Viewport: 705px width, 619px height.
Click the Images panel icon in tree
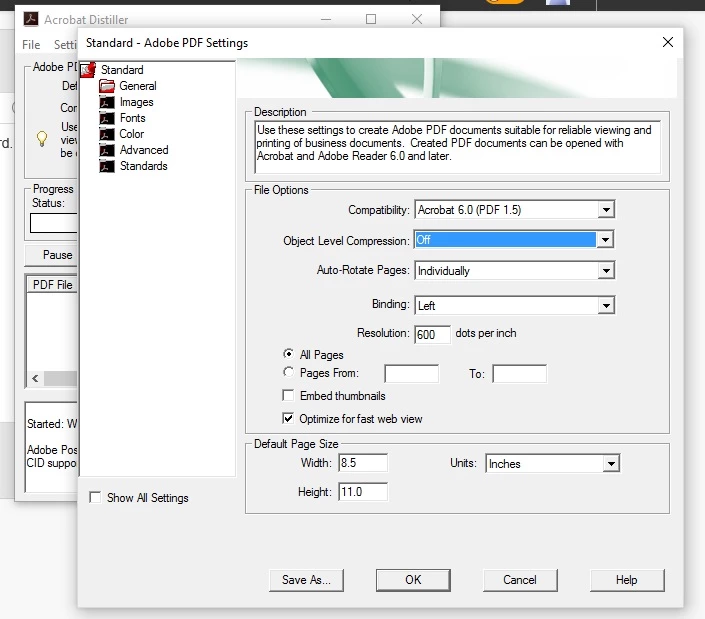point(107,102)
